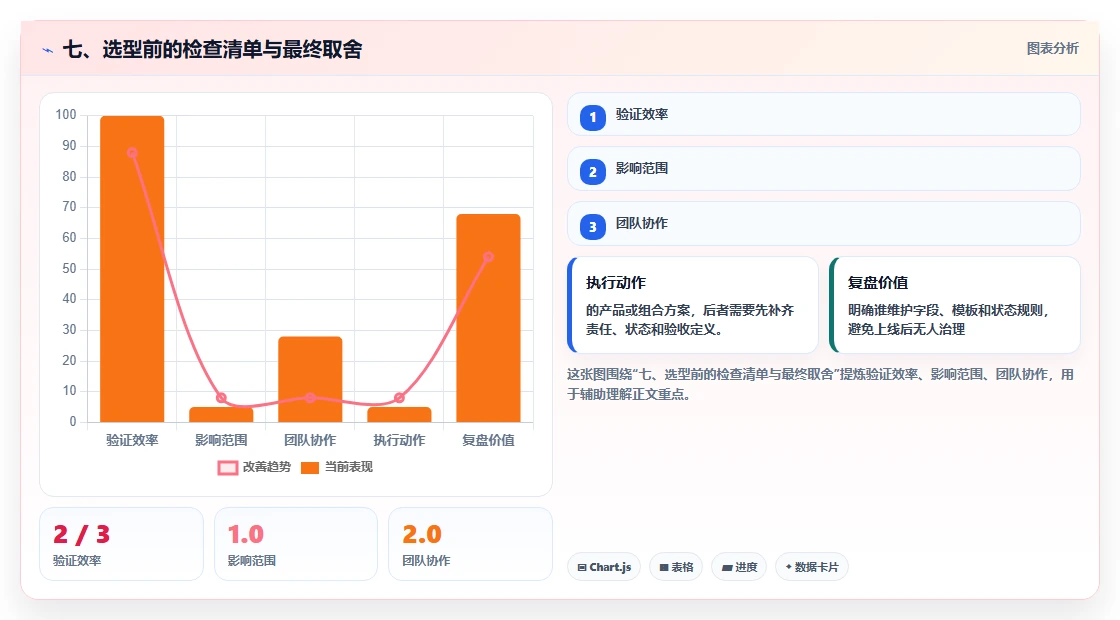Click the x-axis label 执行动作
The width and height of the screenshot is (1120, 620).
tap(399, 440)
